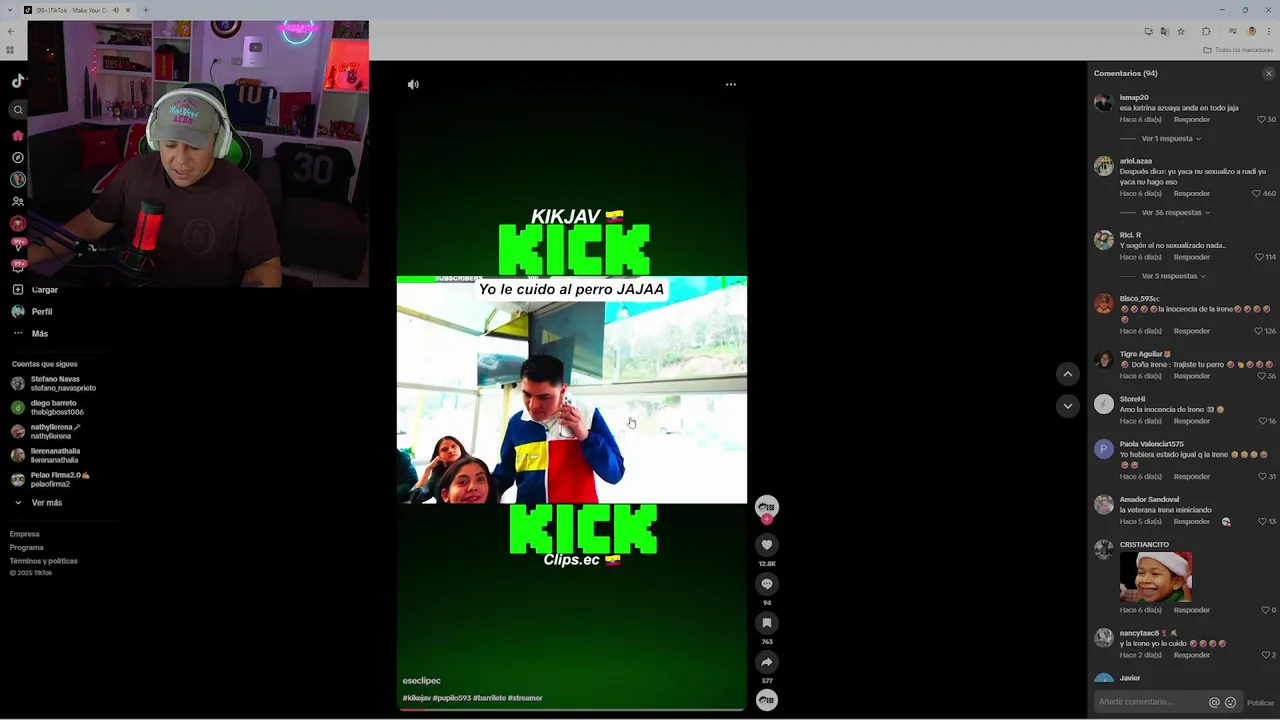Open a new Chrome tab with plus button
The image size is (1280, 720).
click(146, 10)
